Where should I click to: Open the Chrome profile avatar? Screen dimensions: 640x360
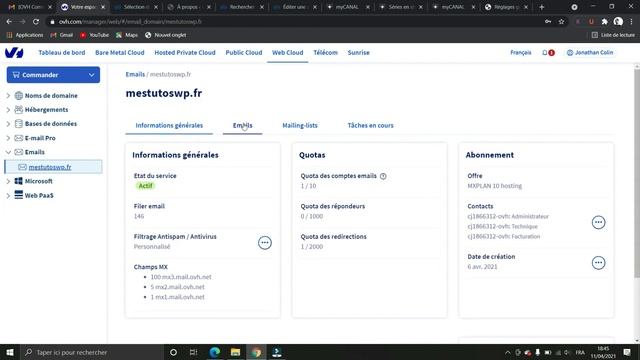618,22
